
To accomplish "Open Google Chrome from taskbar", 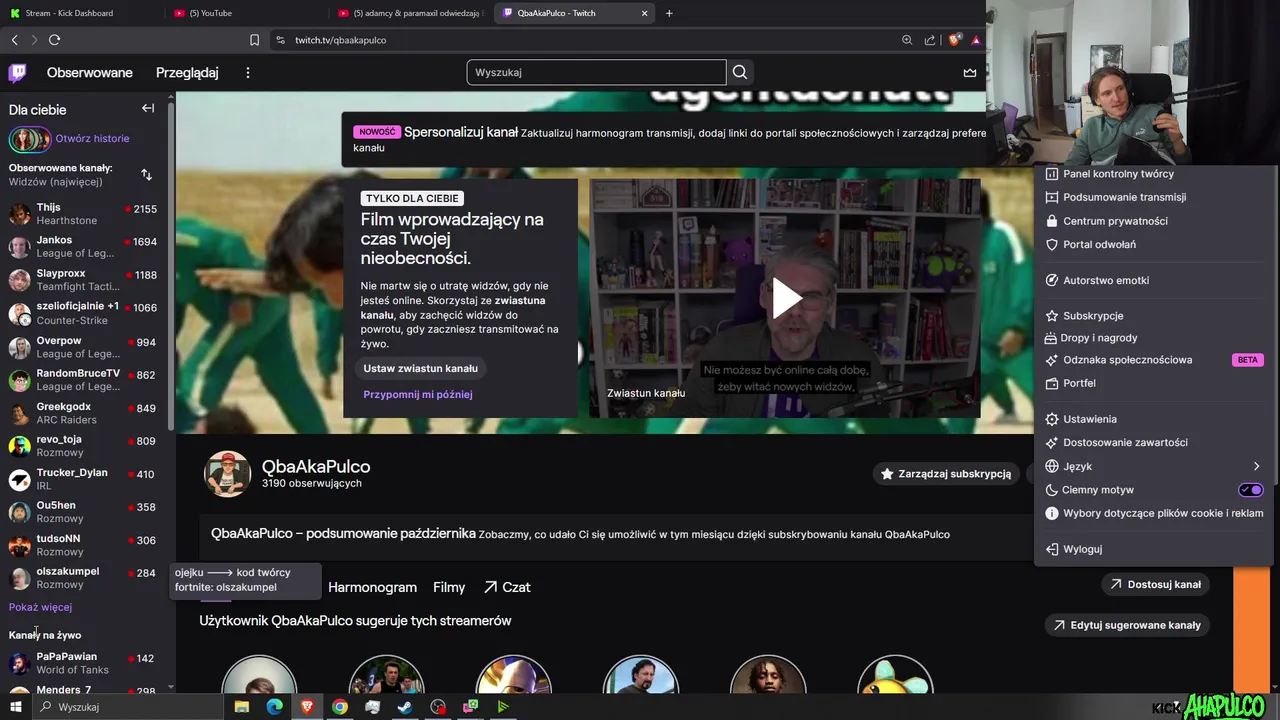I will coord(340,707).
